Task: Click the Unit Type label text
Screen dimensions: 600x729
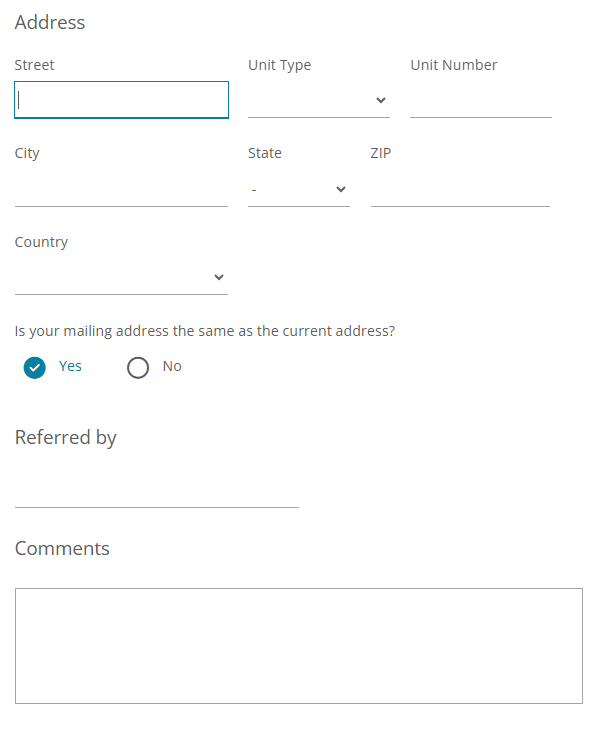Action: click(279, 65)
